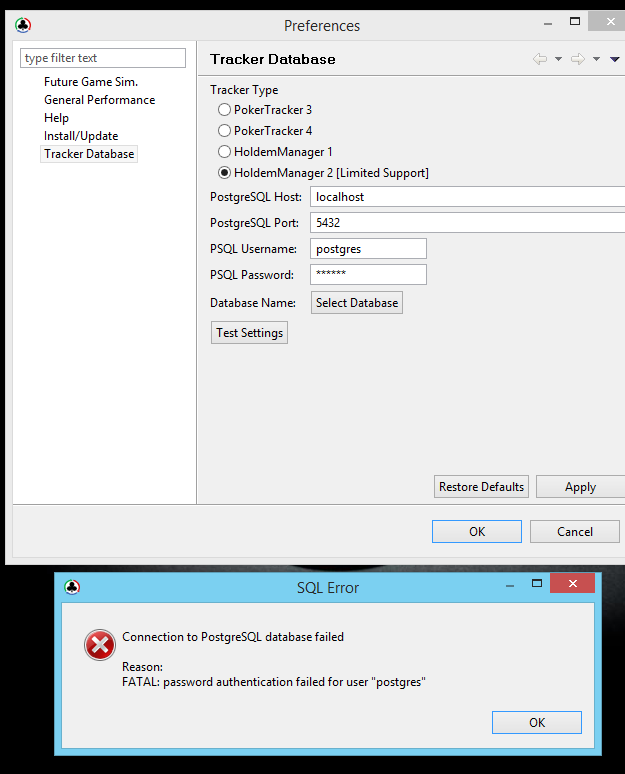Screen dimensions: 625x774
Task: Click the 'Tracker Type' group label
Action: [244, 90]
